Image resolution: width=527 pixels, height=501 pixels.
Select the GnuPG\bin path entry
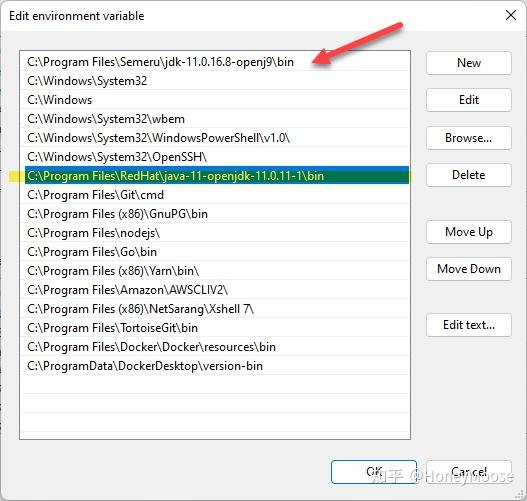click(x=217, y=214)
